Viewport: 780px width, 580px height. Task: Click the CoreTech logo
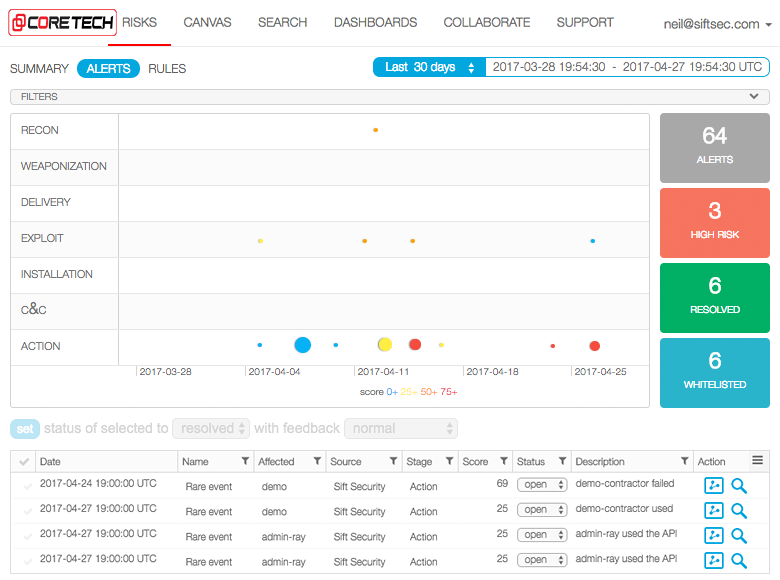[x=63, y=22]
